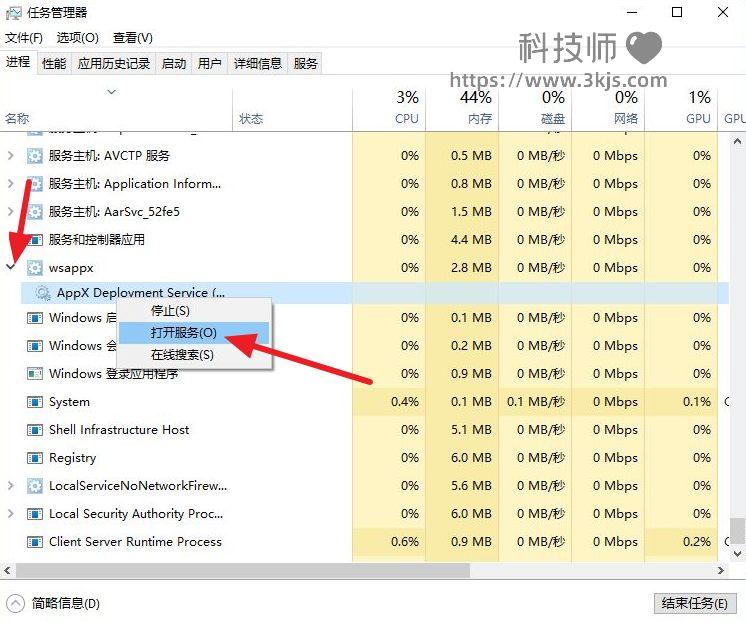Screen dimensions: 746x627
Task: Choose 打开服务(O) in the context menu
Action: [194, 333]
